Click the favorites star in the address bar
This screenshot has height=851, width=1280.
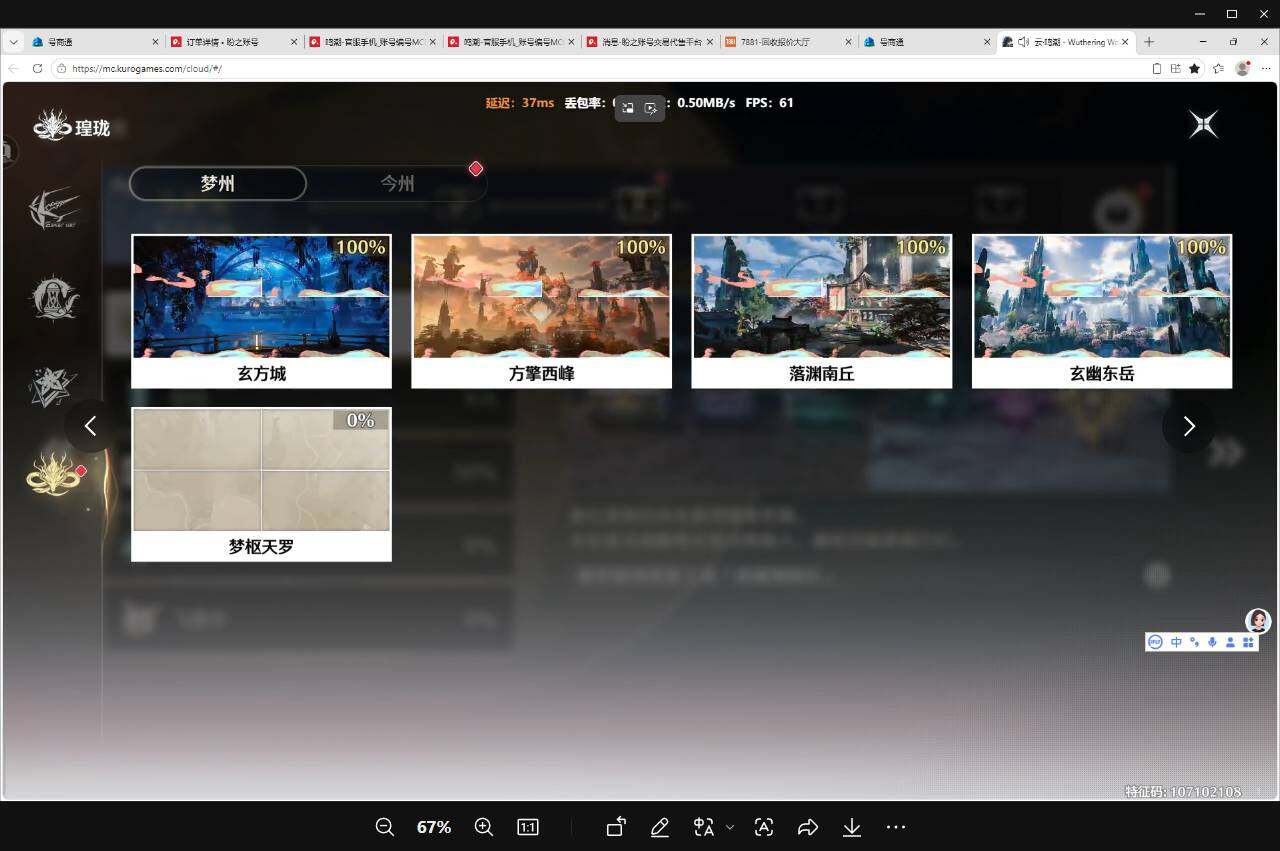coord(1194,69)
